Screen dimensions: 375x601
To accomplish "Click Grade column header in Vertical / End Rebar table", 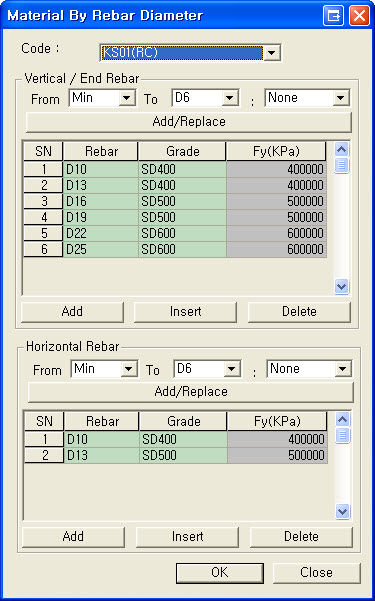I will coord(182,151).
